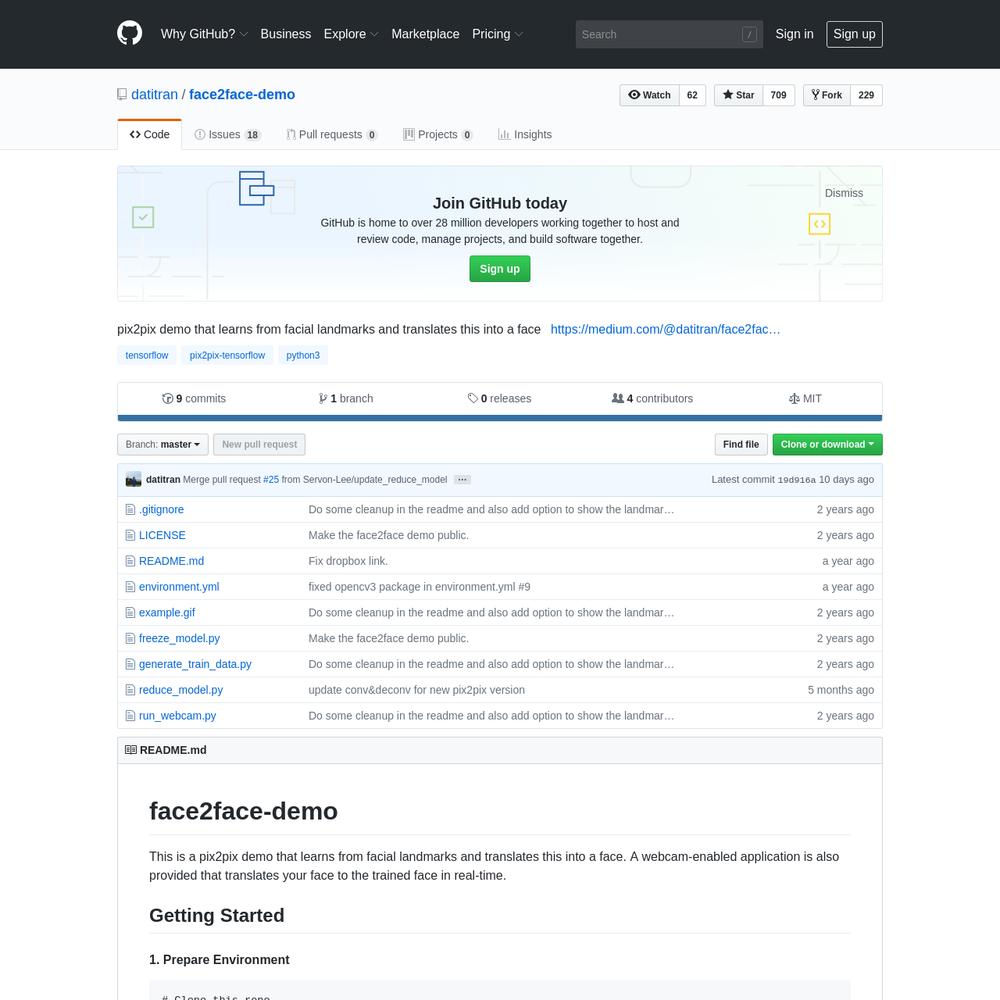Click the file icon beside README.md row
The height and width of the screenshot is (1000, 1000).
pos(130,561)
